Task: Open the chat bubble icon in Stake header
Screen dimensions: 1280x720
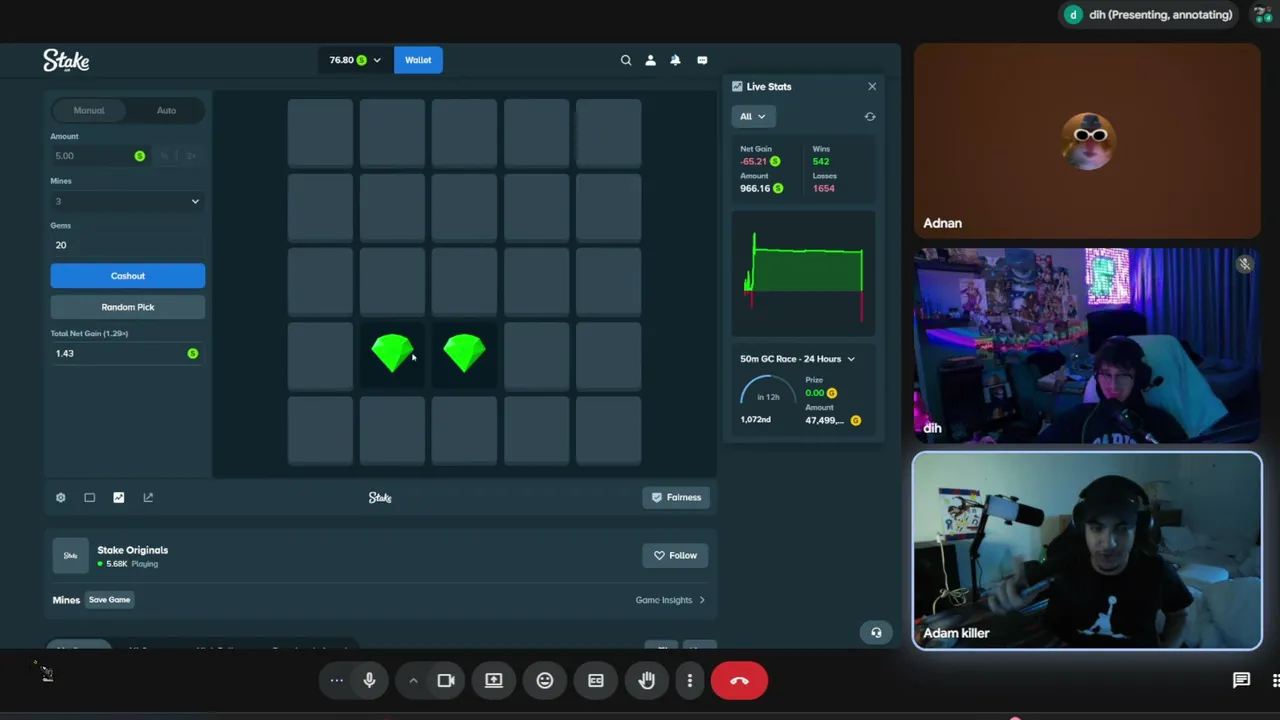Action: point(702,60)
